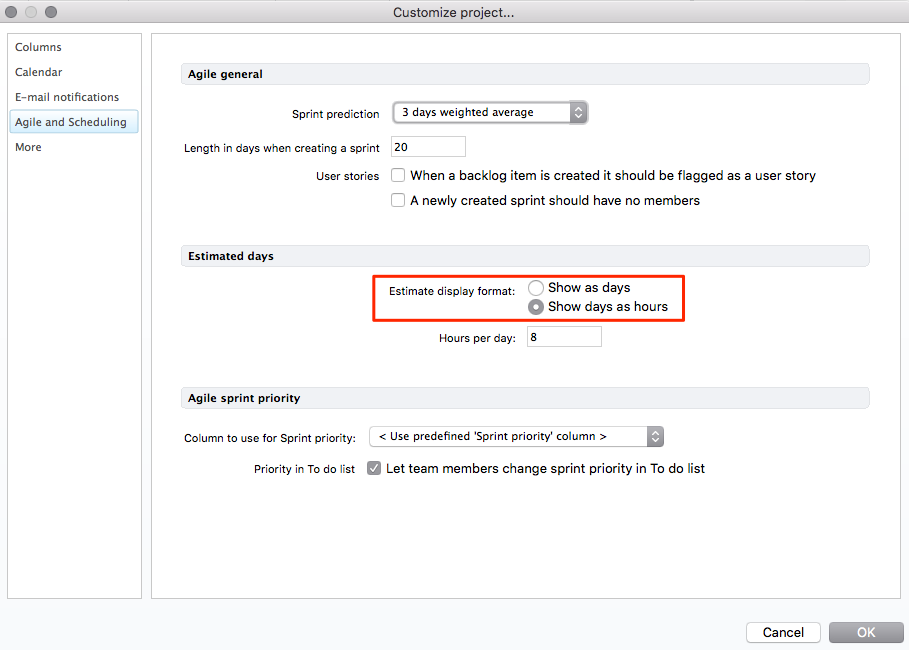The width and height of the screenshot is (909, 650).
Task: Open the More settings section
Action: click(28, 147)
